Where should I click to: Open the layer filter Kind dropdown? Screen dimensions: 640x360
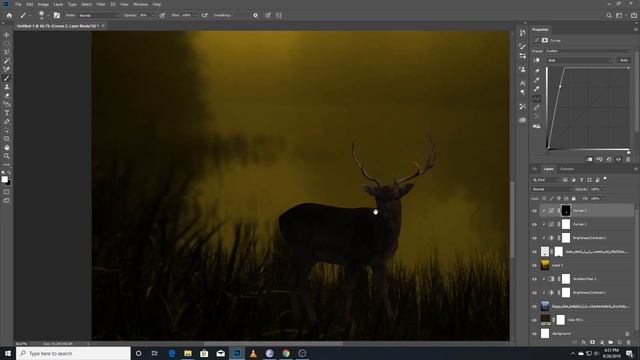click(545, 180)
